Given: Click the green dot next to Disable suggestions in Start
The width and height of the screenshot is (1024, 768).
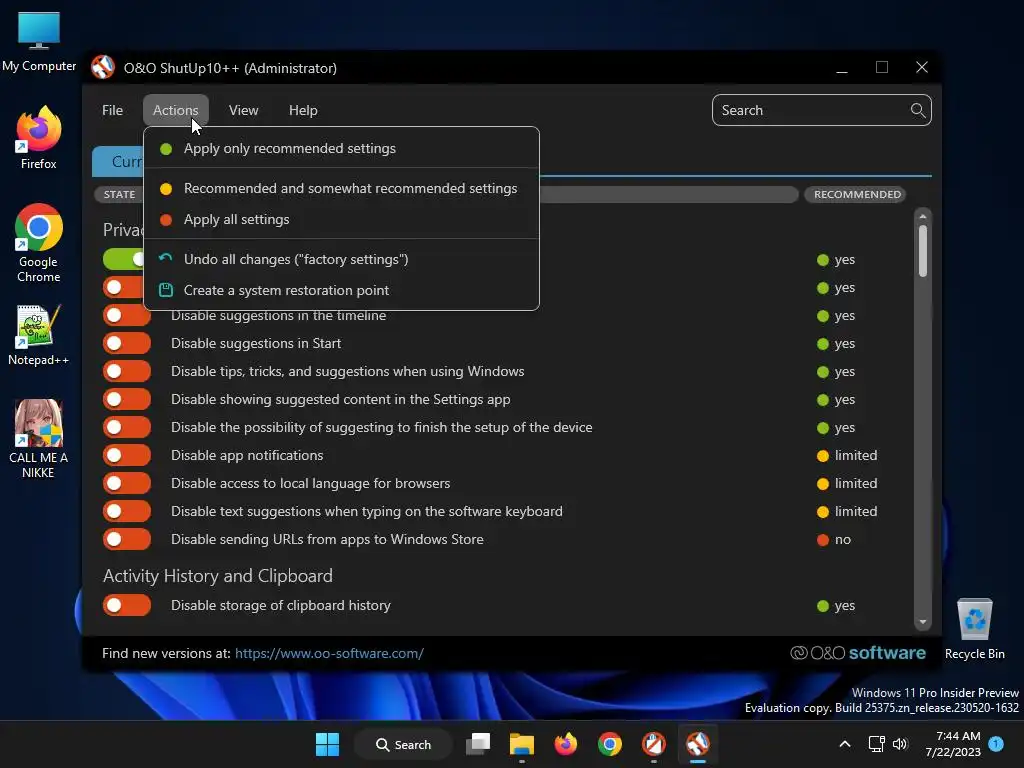Looking at the screenshot, I should [823, 344].
